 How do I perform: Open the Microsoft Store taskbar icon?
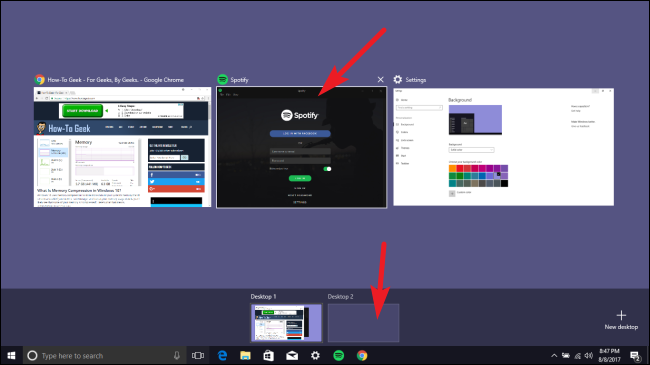point(269,355)
